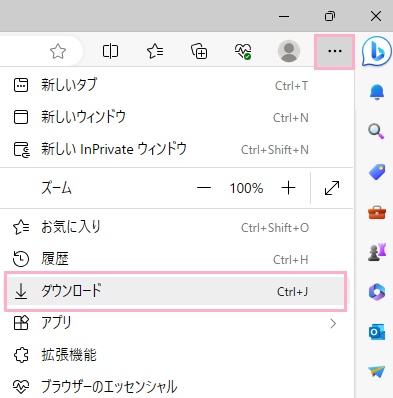The width and height of the screenshot is (393, 398).
Task: Restore down the browser window
Action: coord(330,16)
